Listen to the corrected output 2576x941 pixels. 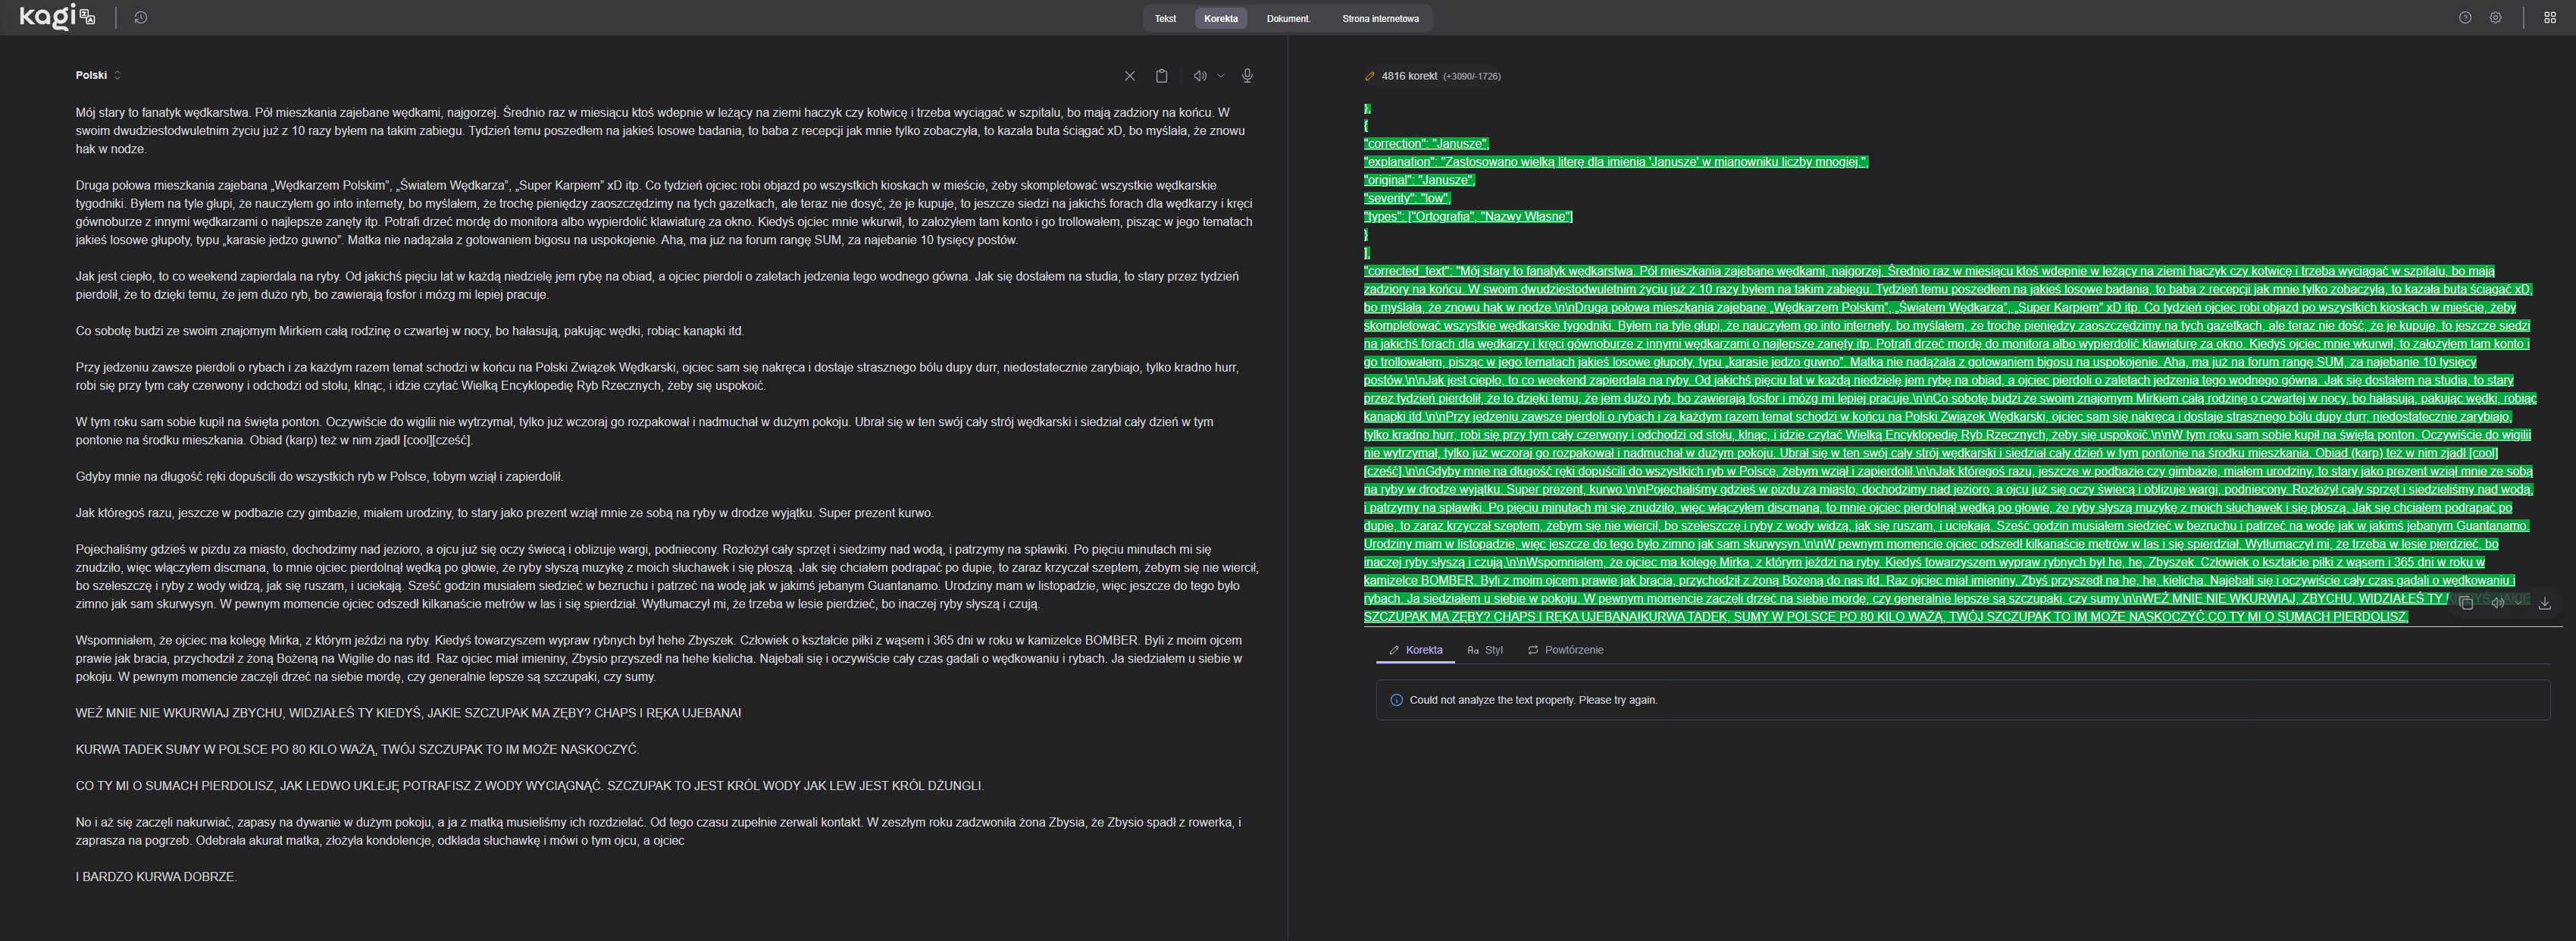coord(2497,603)
